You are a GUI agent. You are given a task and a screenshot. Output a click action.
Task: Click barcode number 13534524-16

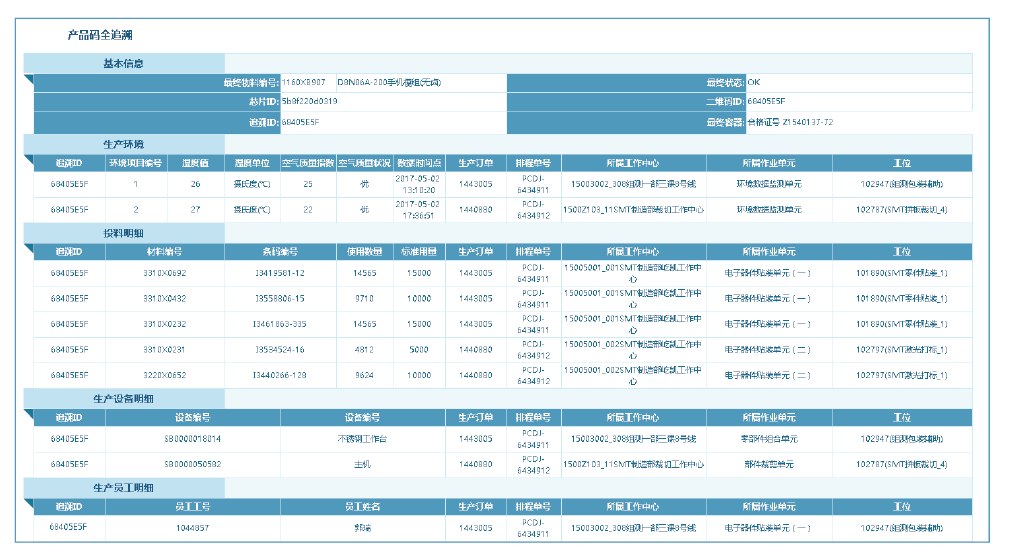(280, 349)
